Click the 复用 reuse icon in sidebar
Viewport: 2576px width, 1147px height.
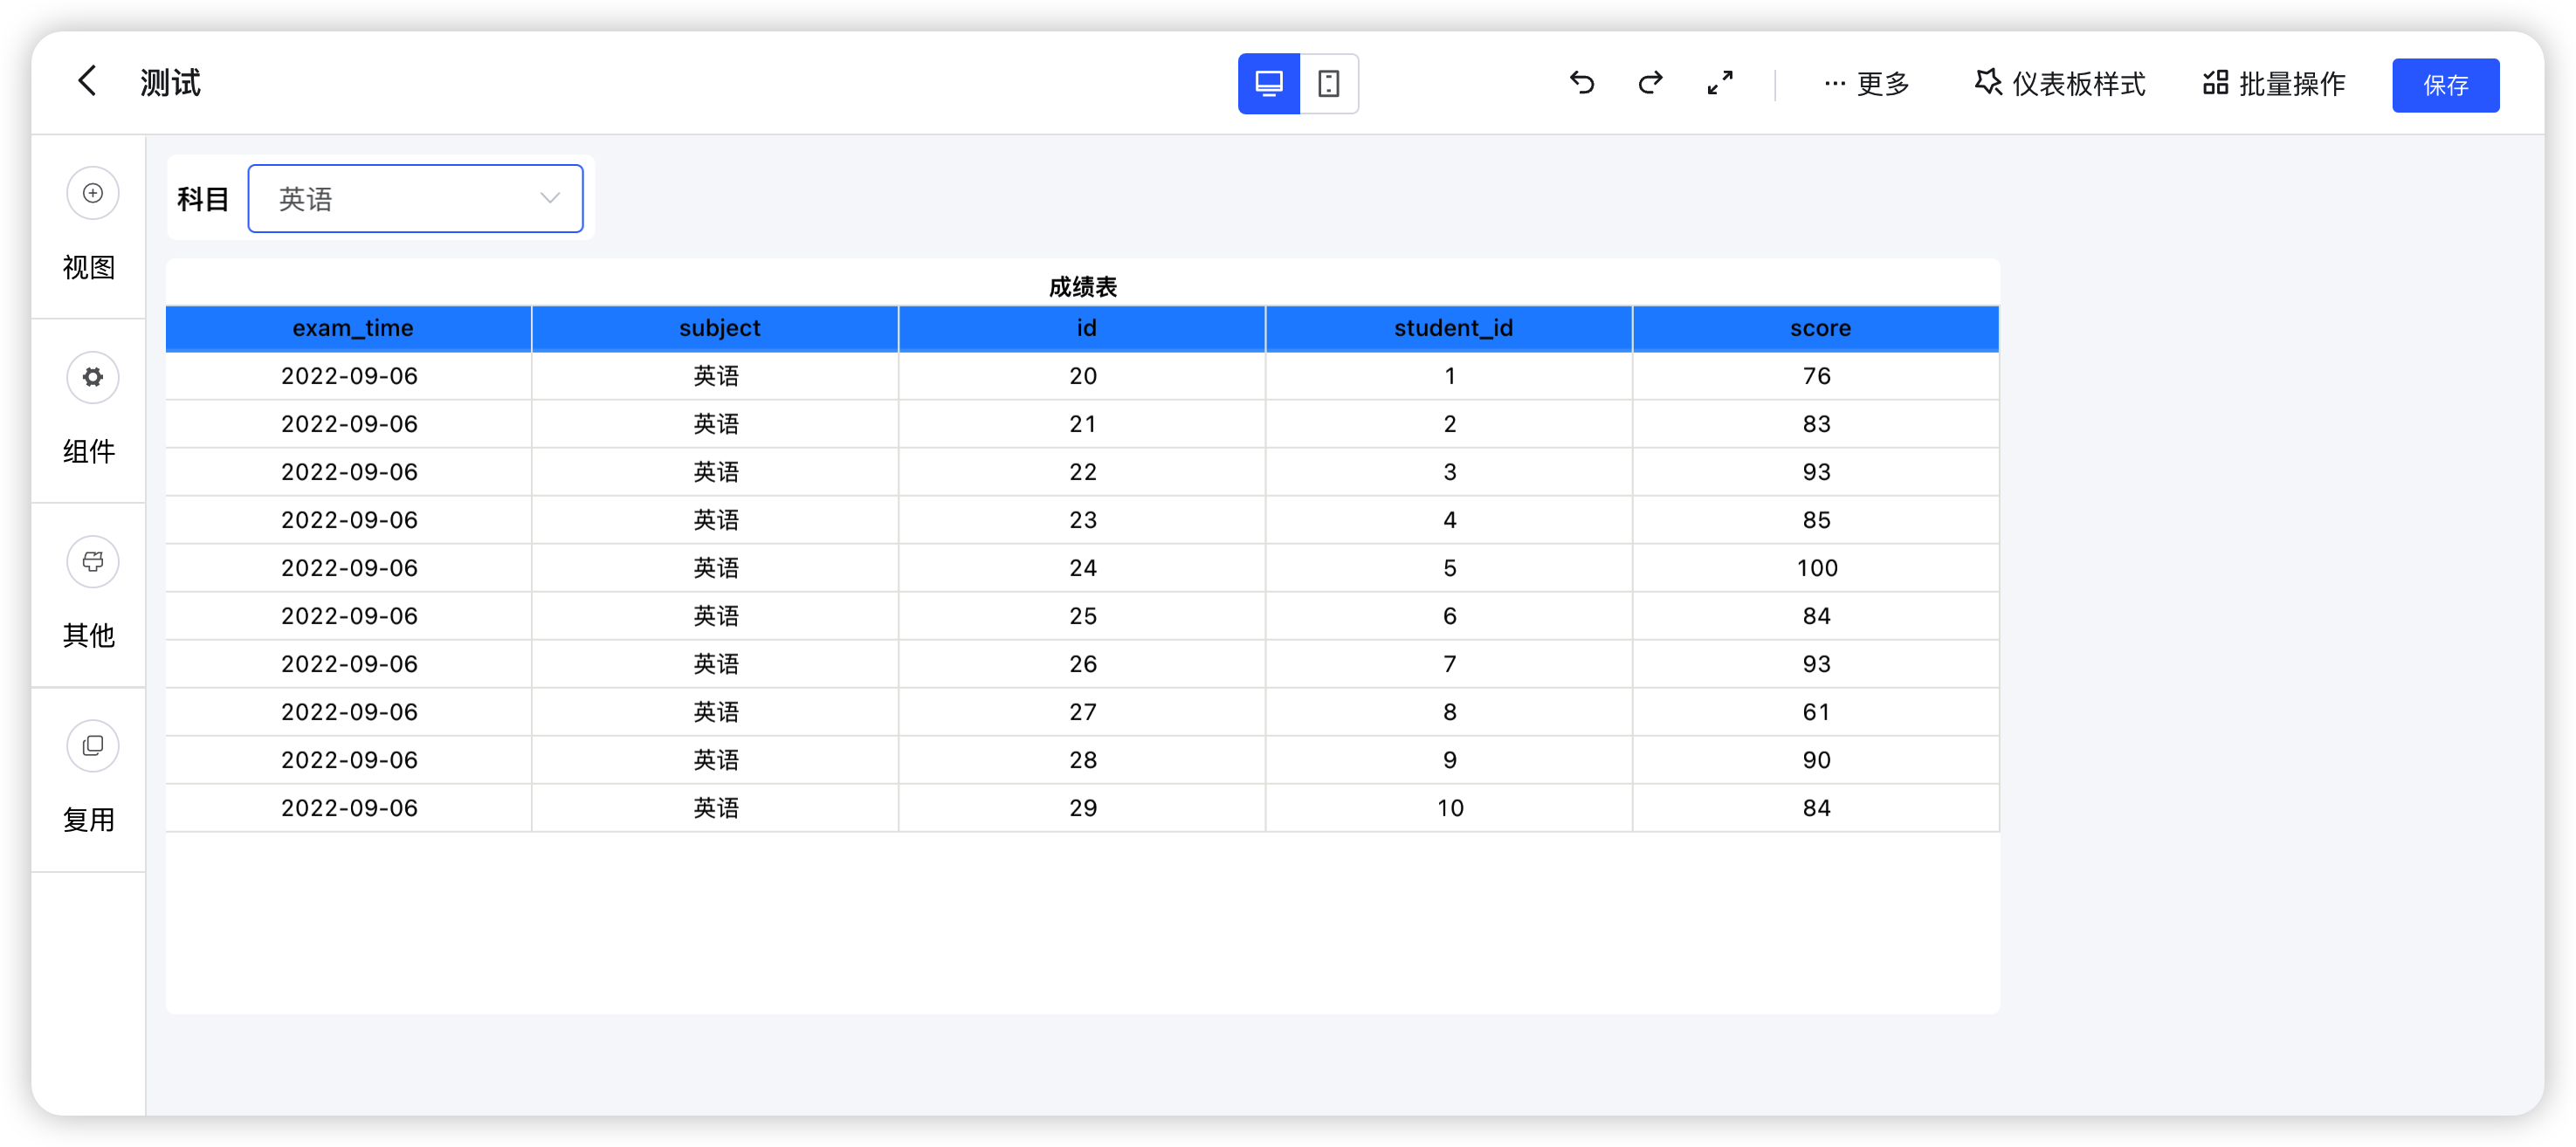(x=92, y=745)
